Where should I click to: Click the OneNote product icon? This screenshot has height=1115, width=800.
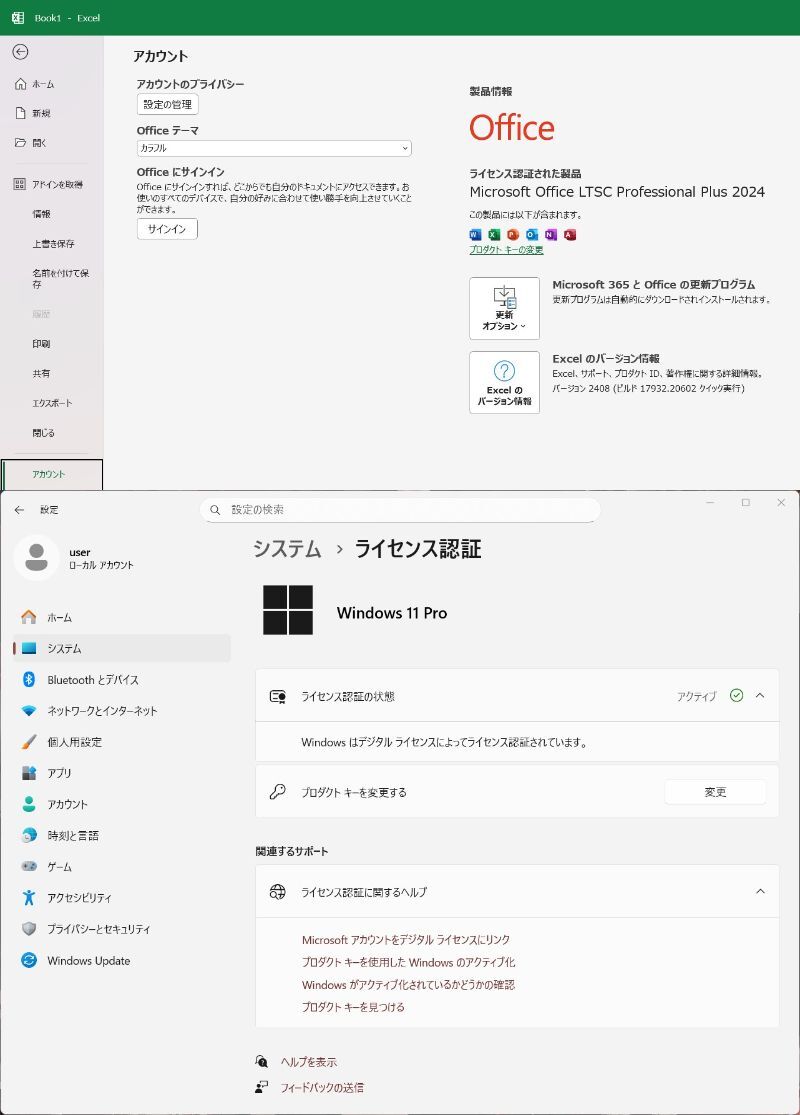pyautogui.click(x=550, y=235)
